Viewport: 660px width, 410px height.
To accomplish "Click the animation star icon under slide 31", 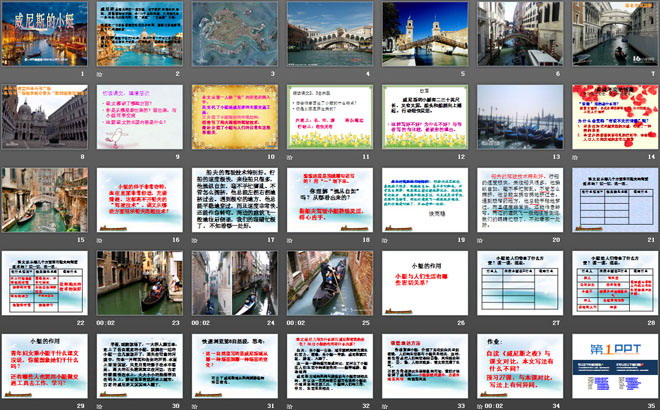I will pos(195,406).
